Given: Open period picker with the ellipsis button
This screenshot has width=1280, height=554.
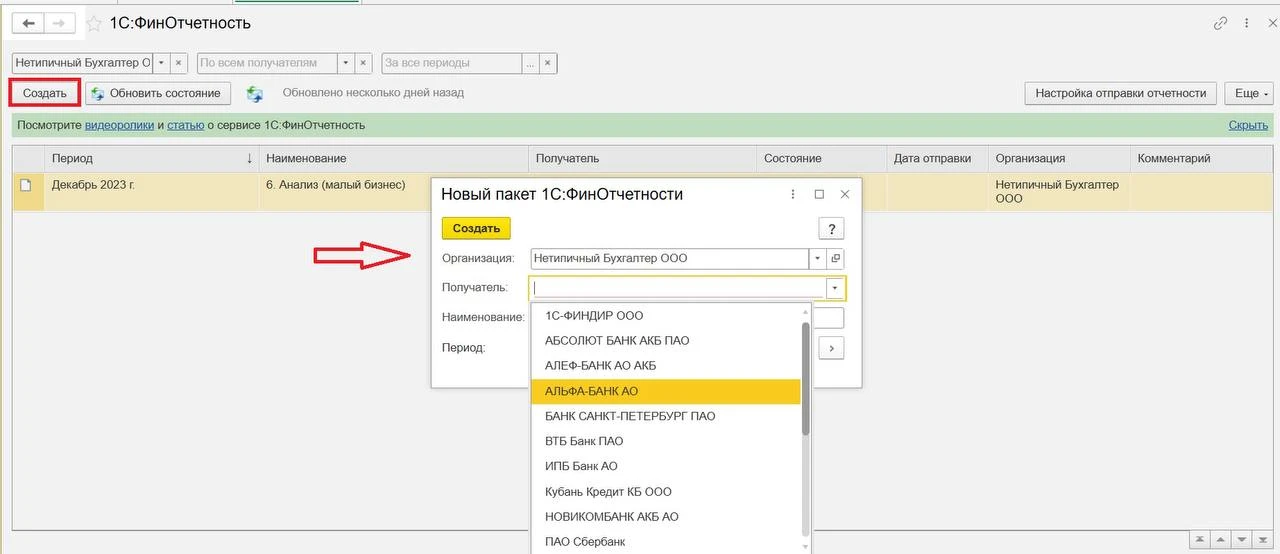Looking at the screenshot, I should [531, 63].
